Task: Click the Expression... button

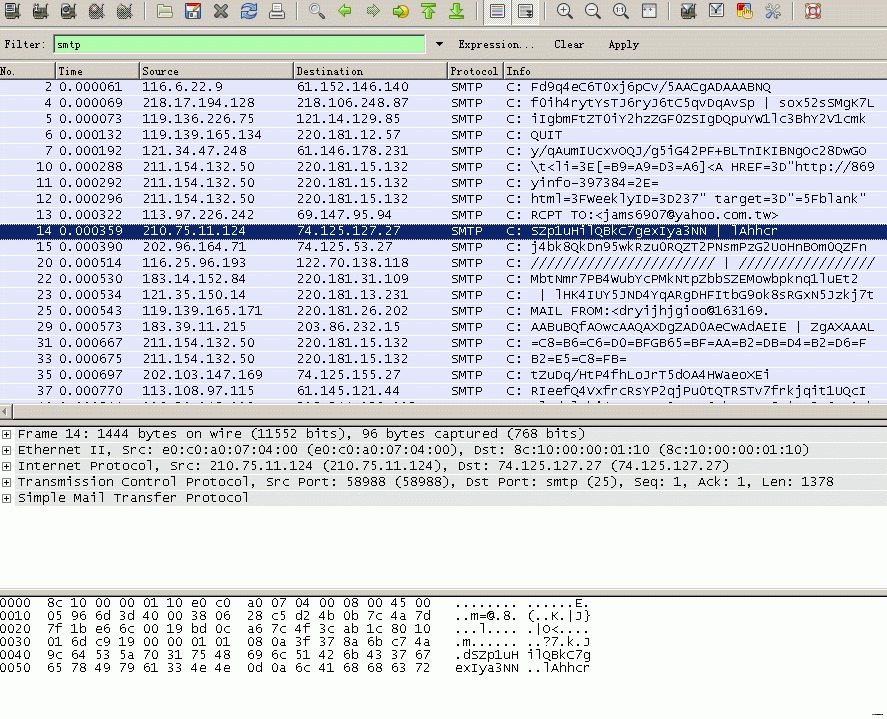Action: [x=496, y=45]
